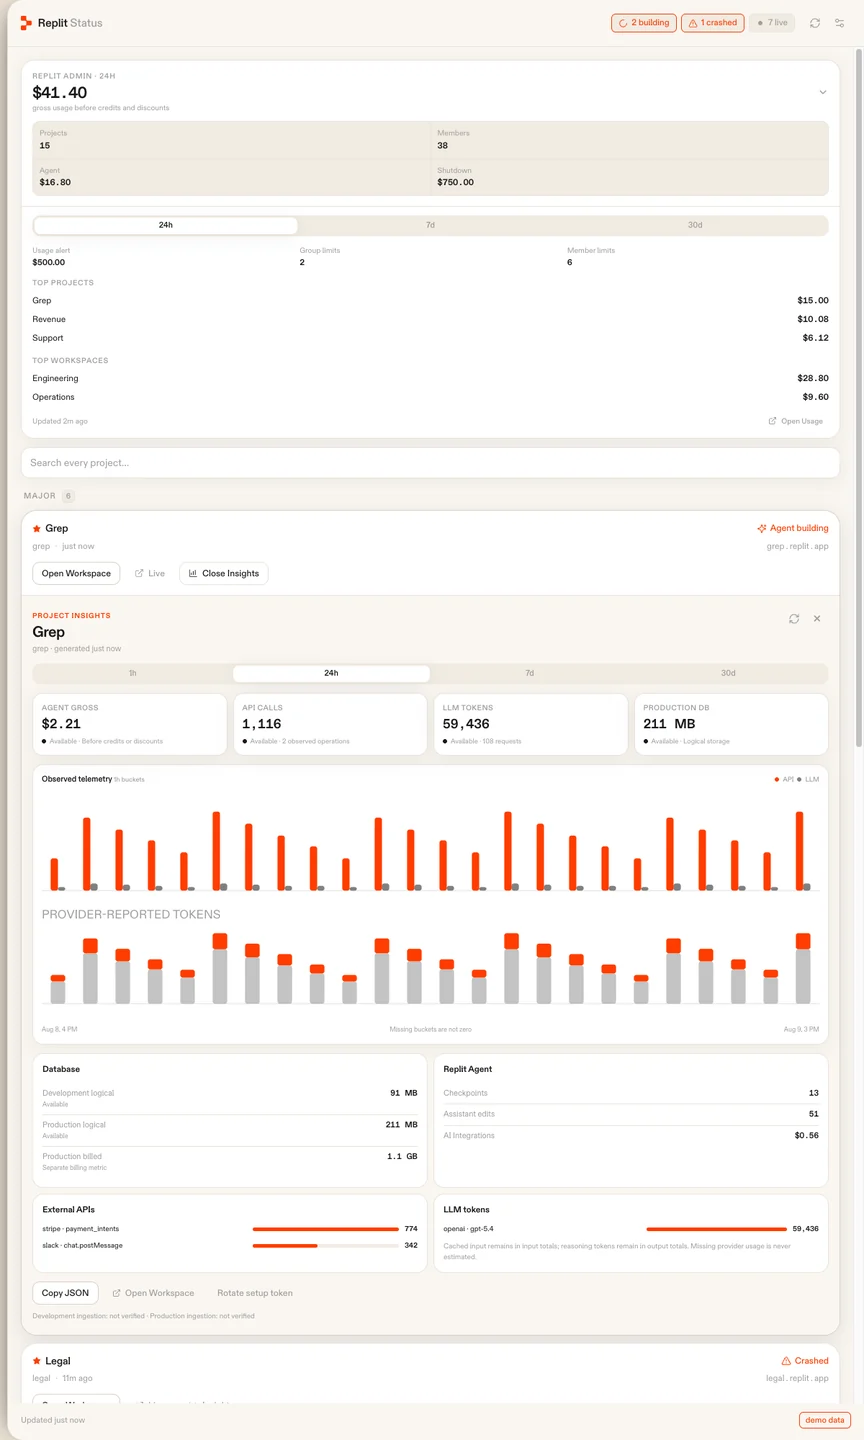
Task: Click the Agent building status for Grep
Action: (x=793, y=528)
